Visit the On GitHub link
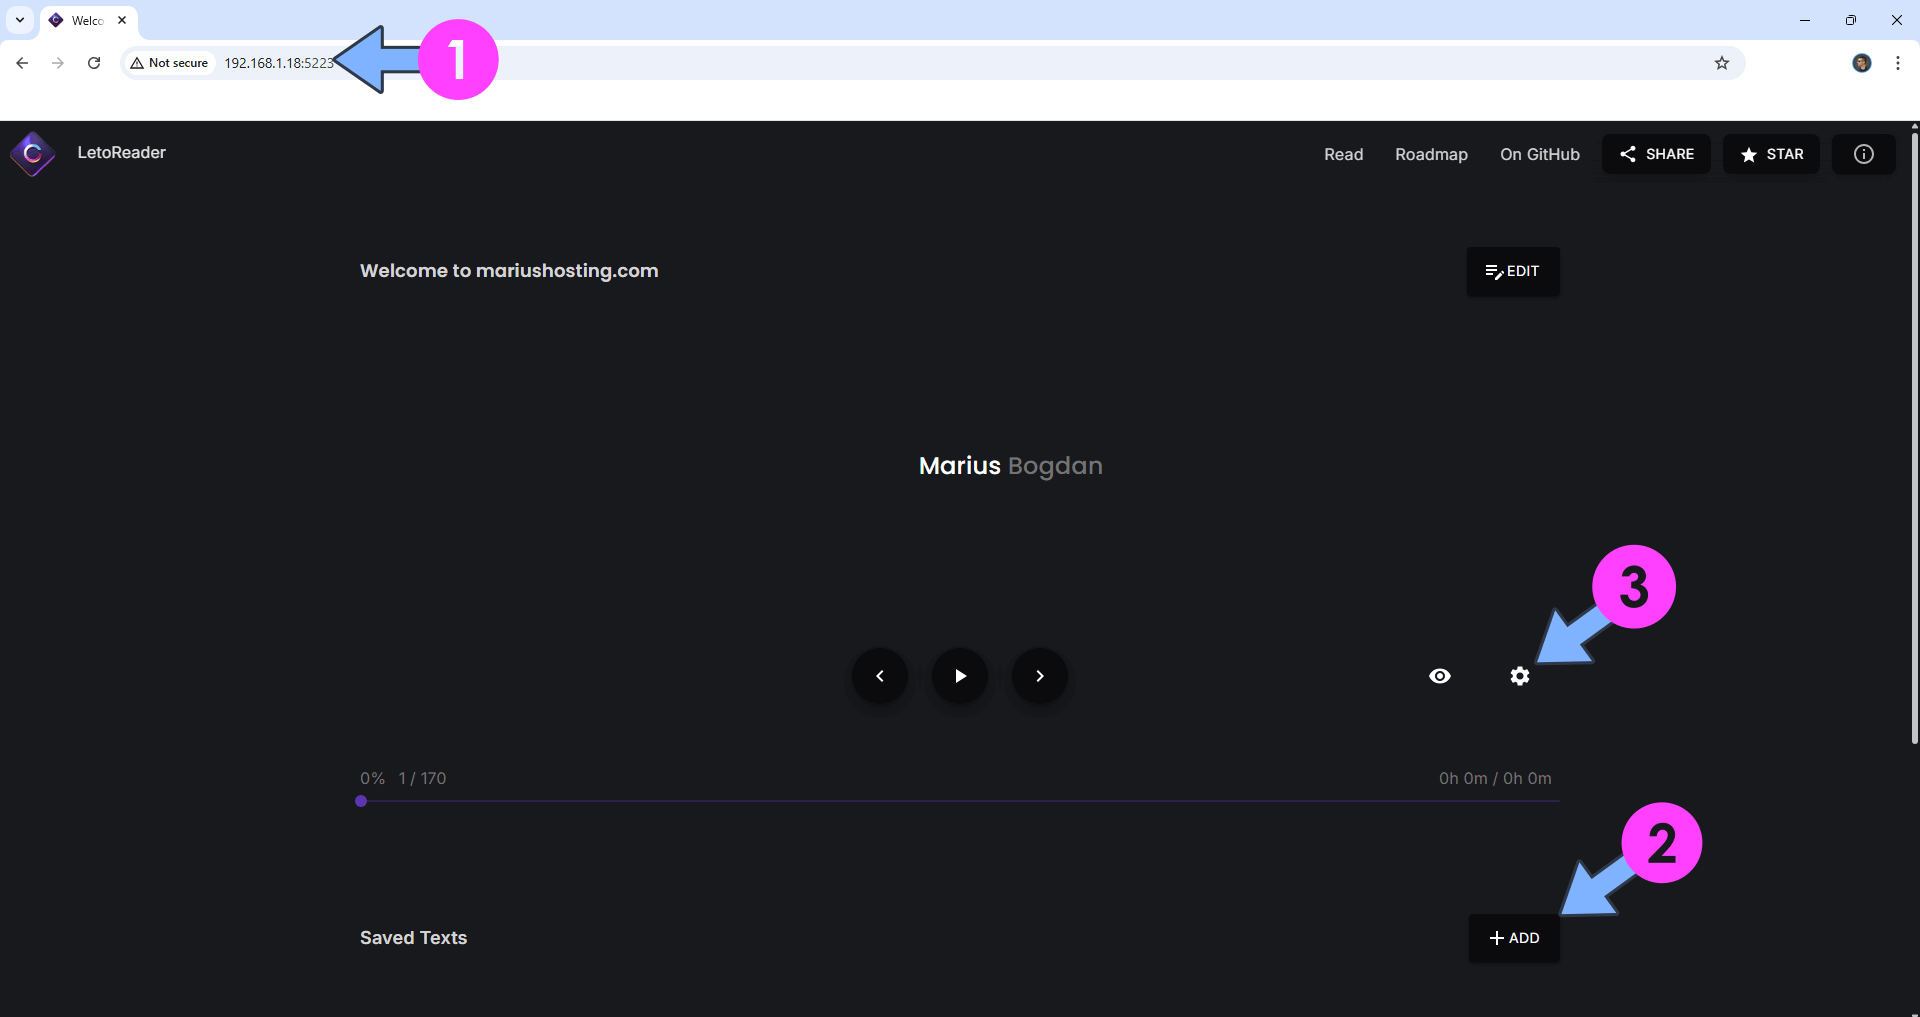 coord(1539,154)
